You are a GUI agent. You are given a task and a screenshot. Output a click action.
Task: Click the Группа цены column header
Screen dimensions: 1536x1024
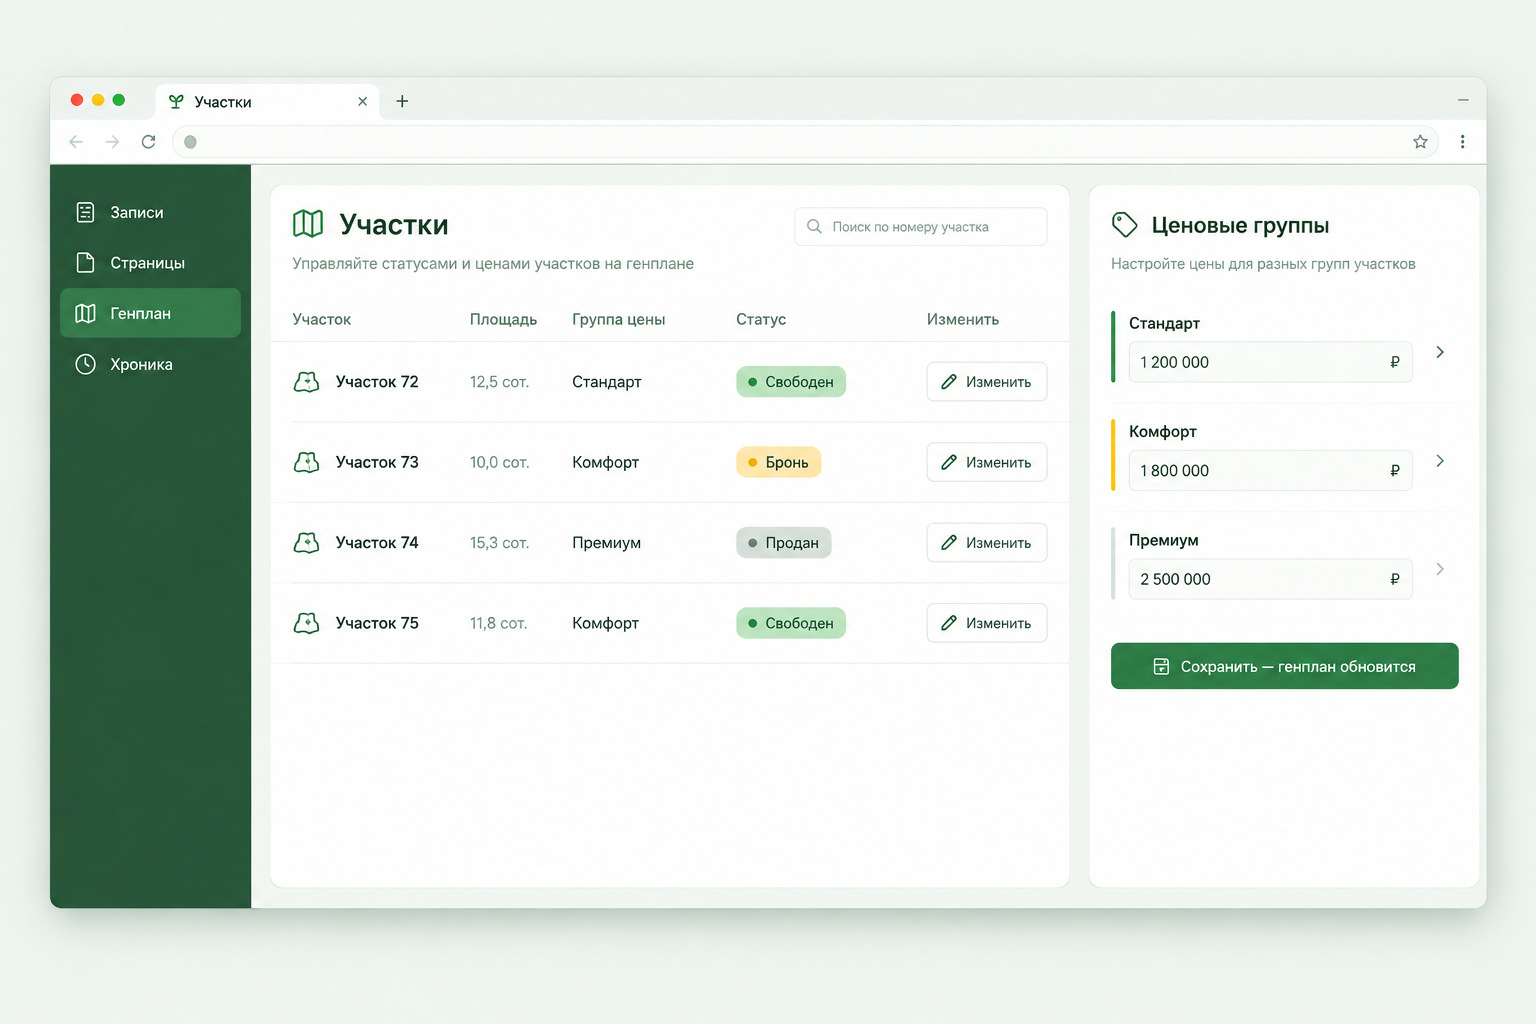[x=619, y=319]
